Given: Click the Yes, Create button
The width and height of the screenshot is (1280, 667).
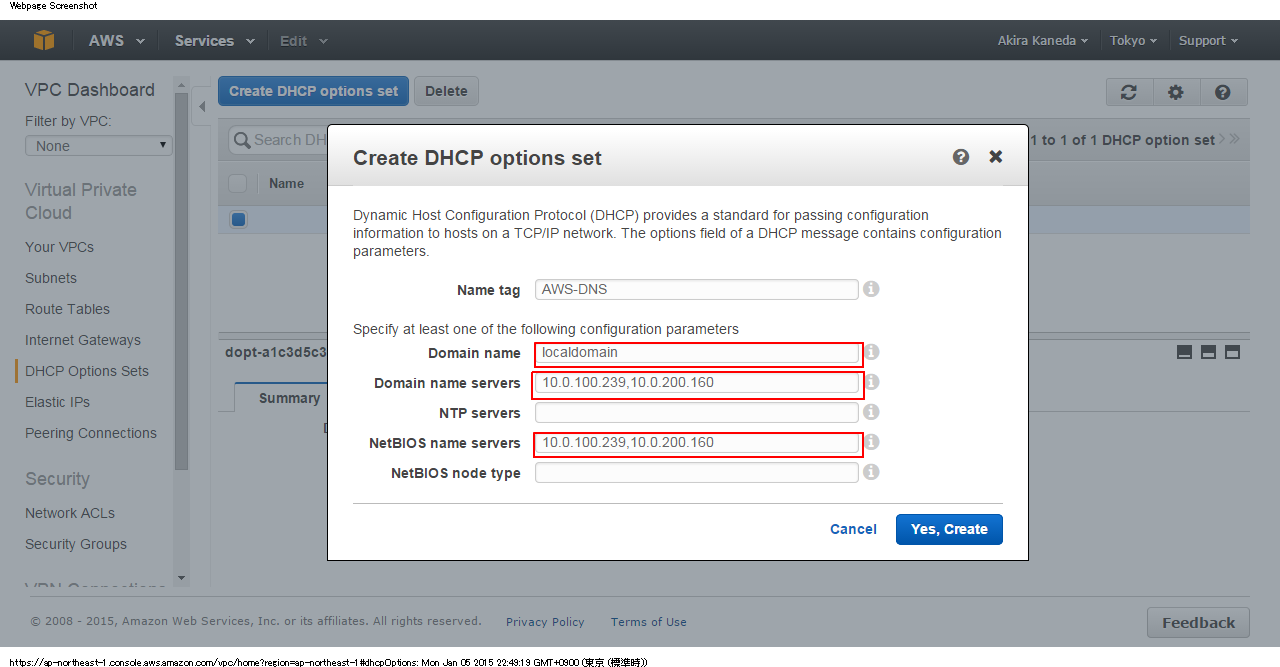Looking at the screenshot, I should (949, 529).
